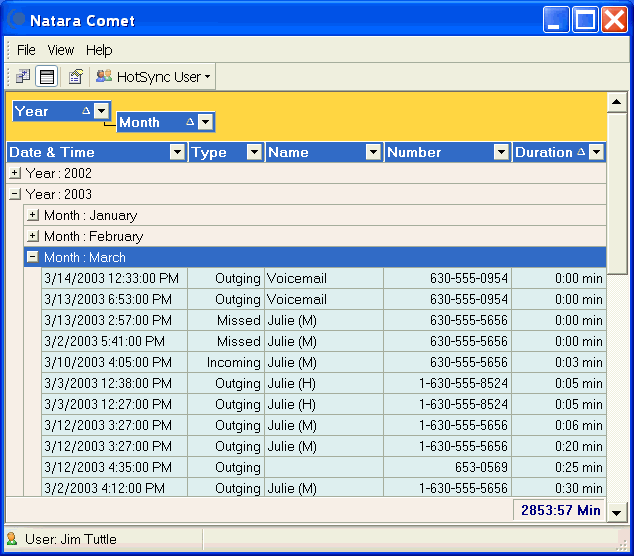Click the HotSync User people icon
The width and height of the screenshot is (634, 556).
point(104,77)
